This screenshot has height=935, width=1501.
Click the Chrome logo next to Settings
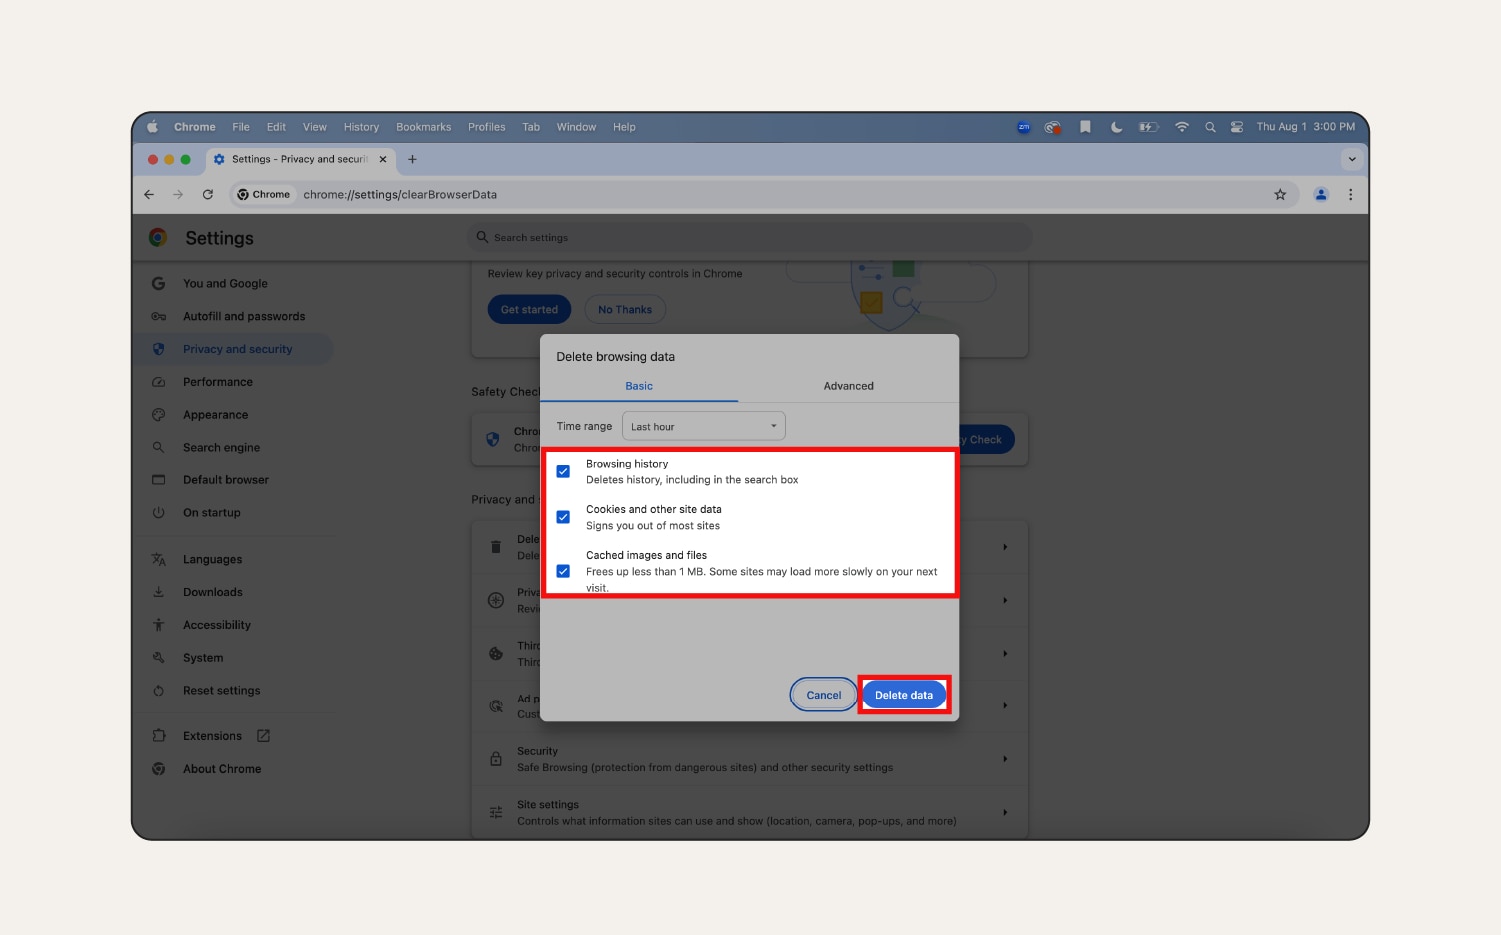click(x=158, y=237)
